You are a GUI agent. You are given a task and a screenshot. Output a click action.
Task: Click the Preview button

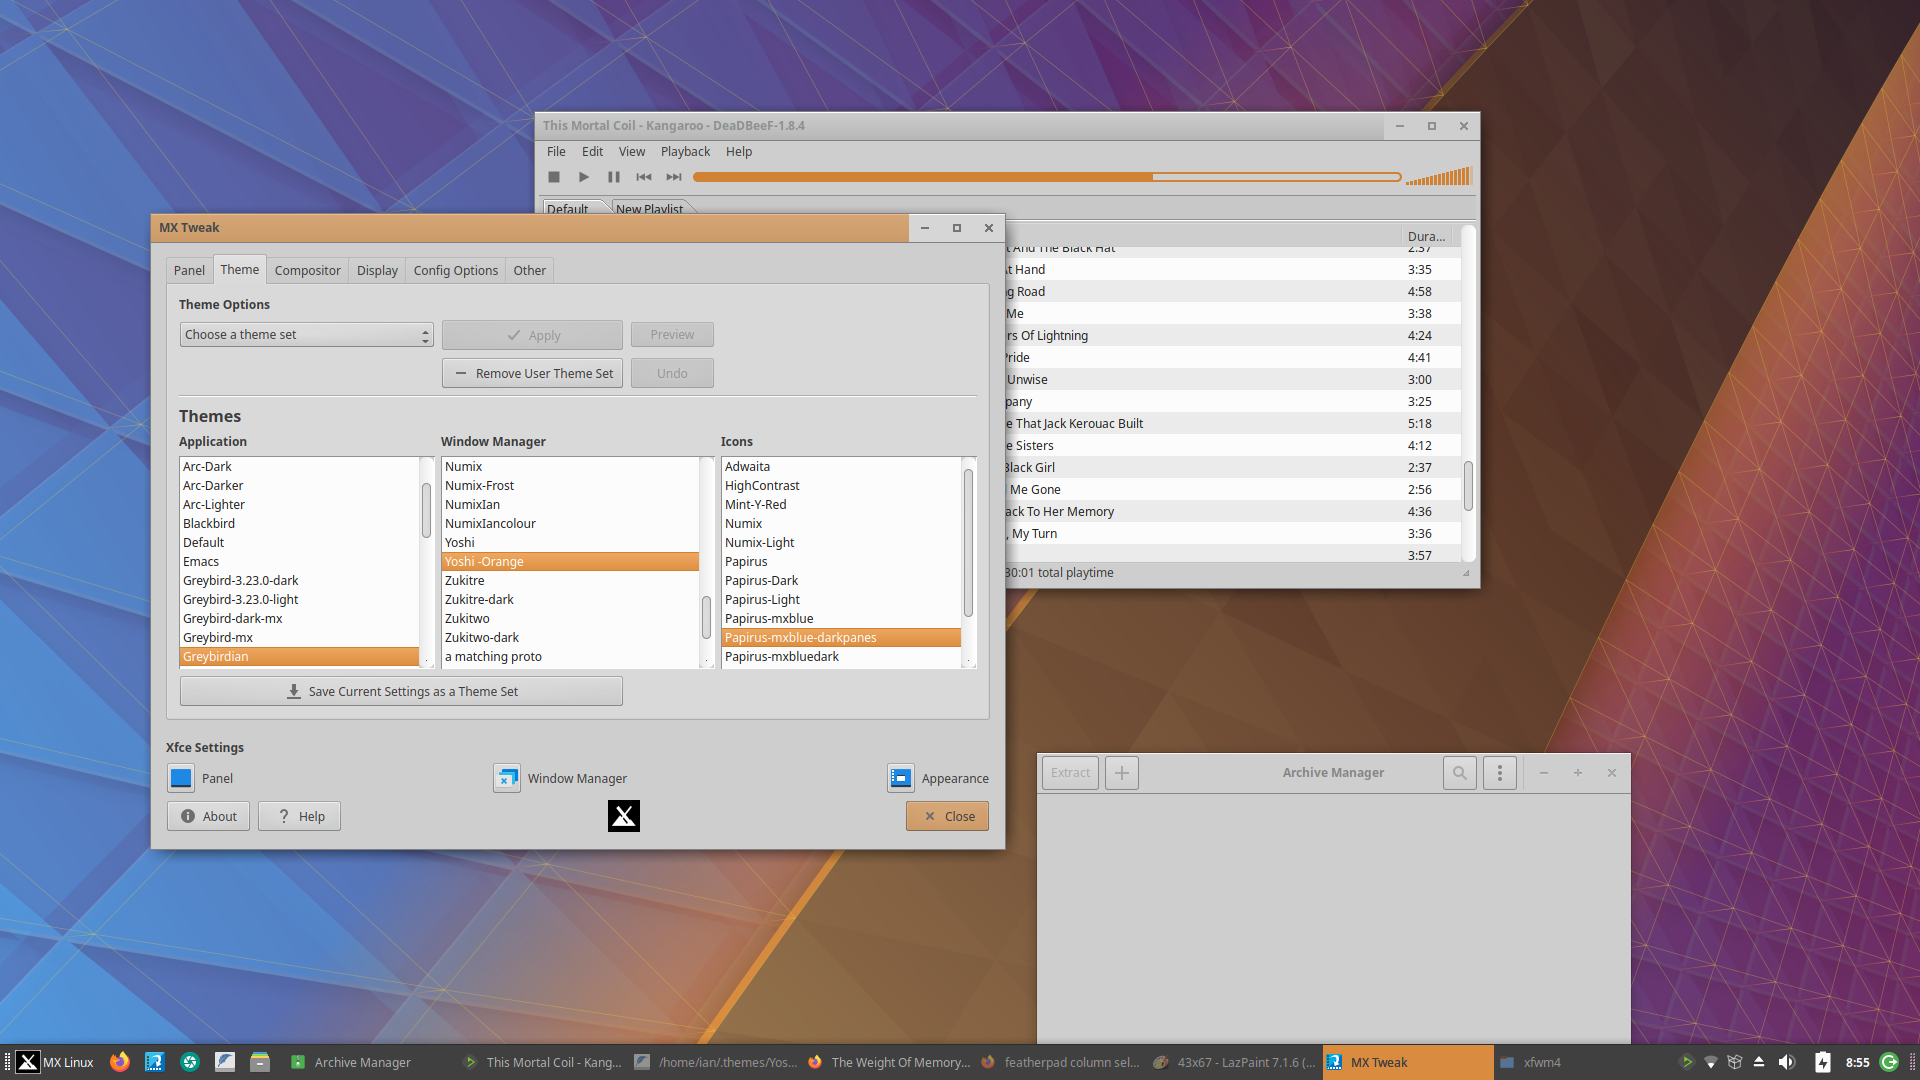pos(672,335)
